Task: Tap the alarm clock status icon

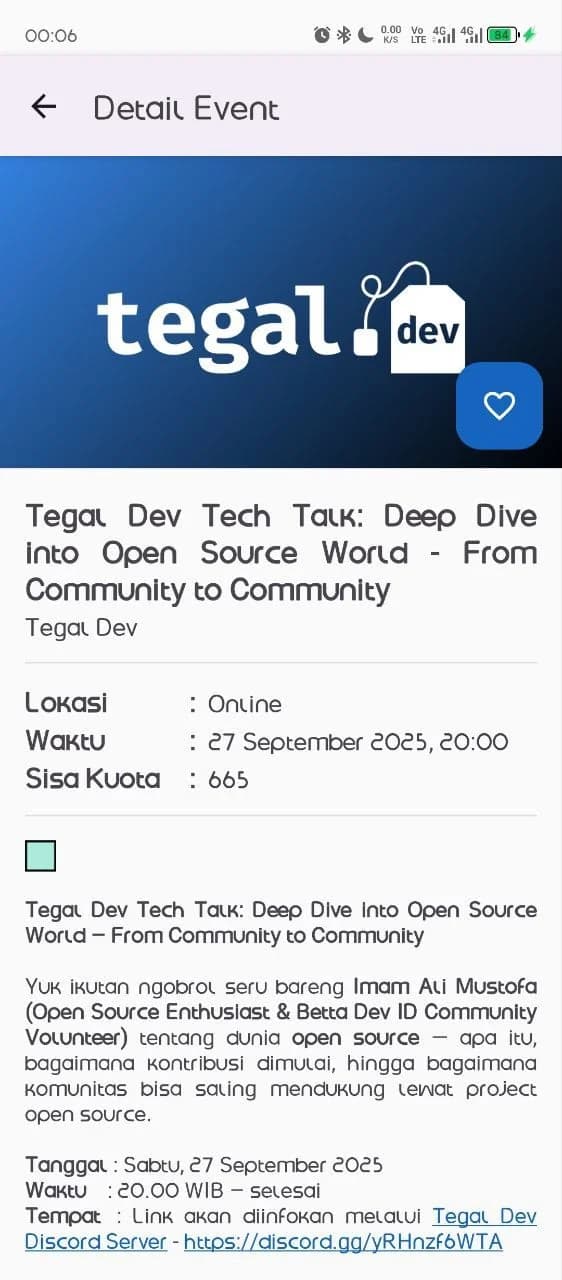Action: click(322, 35)
